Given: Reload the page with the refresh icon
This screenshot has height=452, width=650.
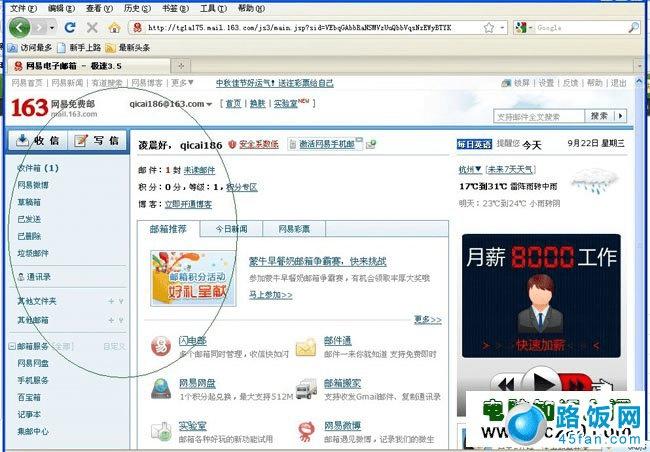Looking at the screenshot, I should click(x=70, y=27).
